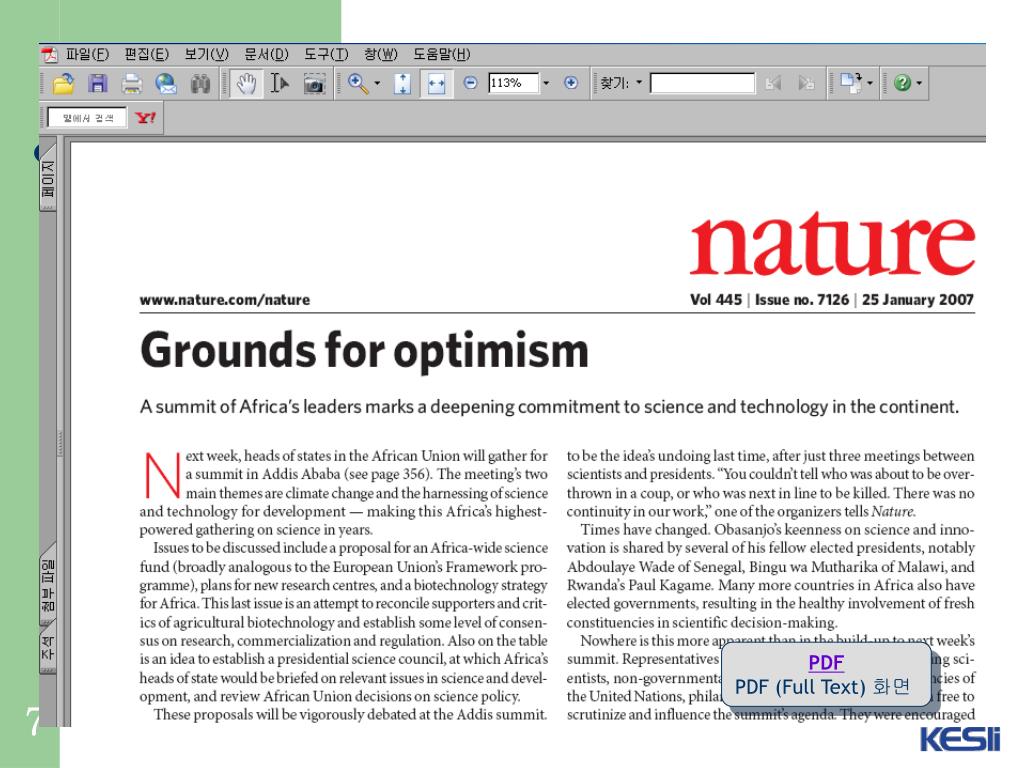The image size is (1024, 768).
Task: Go to the previous find result
Action: 773,83
